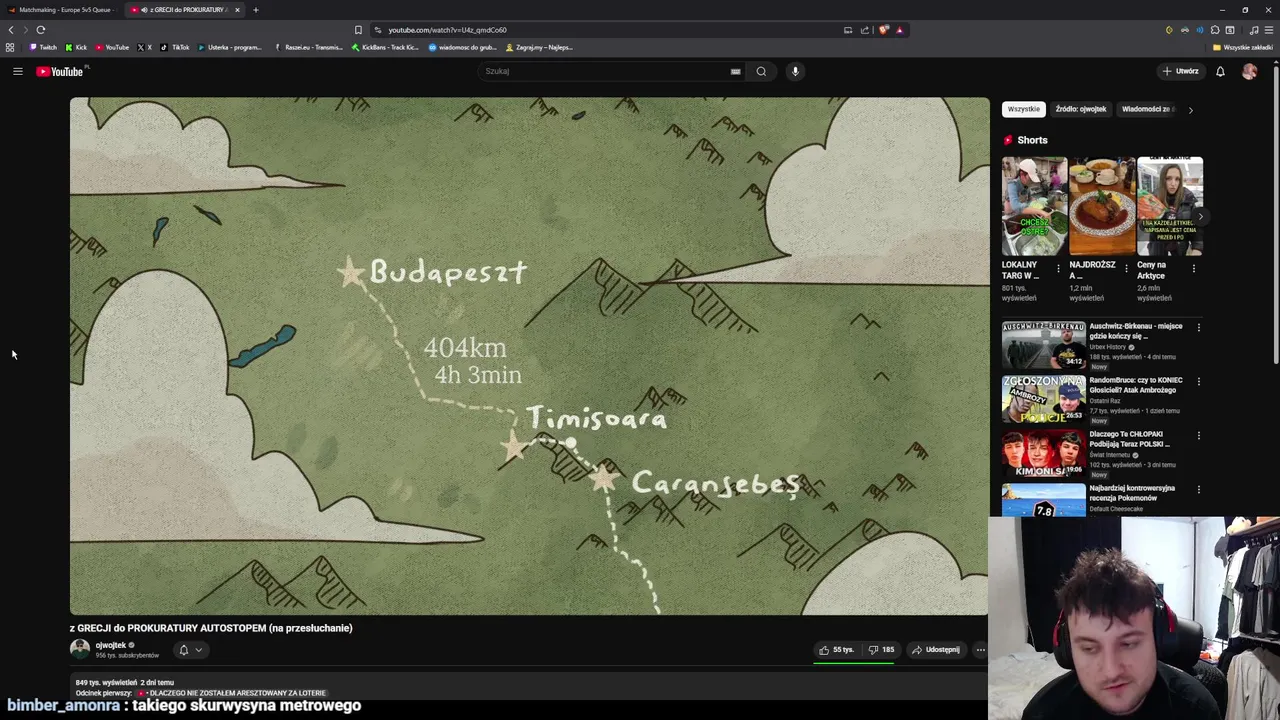Open the Utwórz create menu
1280x720 pixels.
tap(1180, 71)
